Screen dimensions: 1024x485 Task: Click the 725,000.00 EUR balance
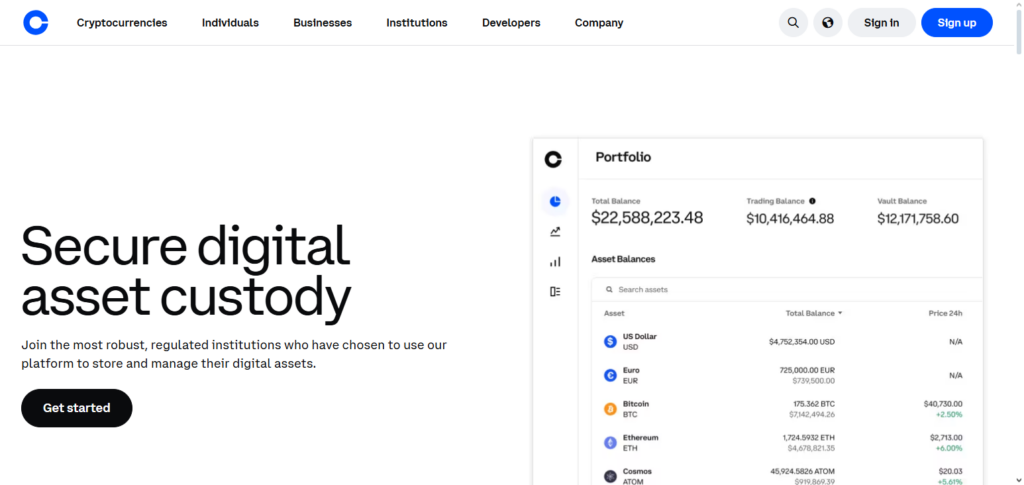point(807,370)
